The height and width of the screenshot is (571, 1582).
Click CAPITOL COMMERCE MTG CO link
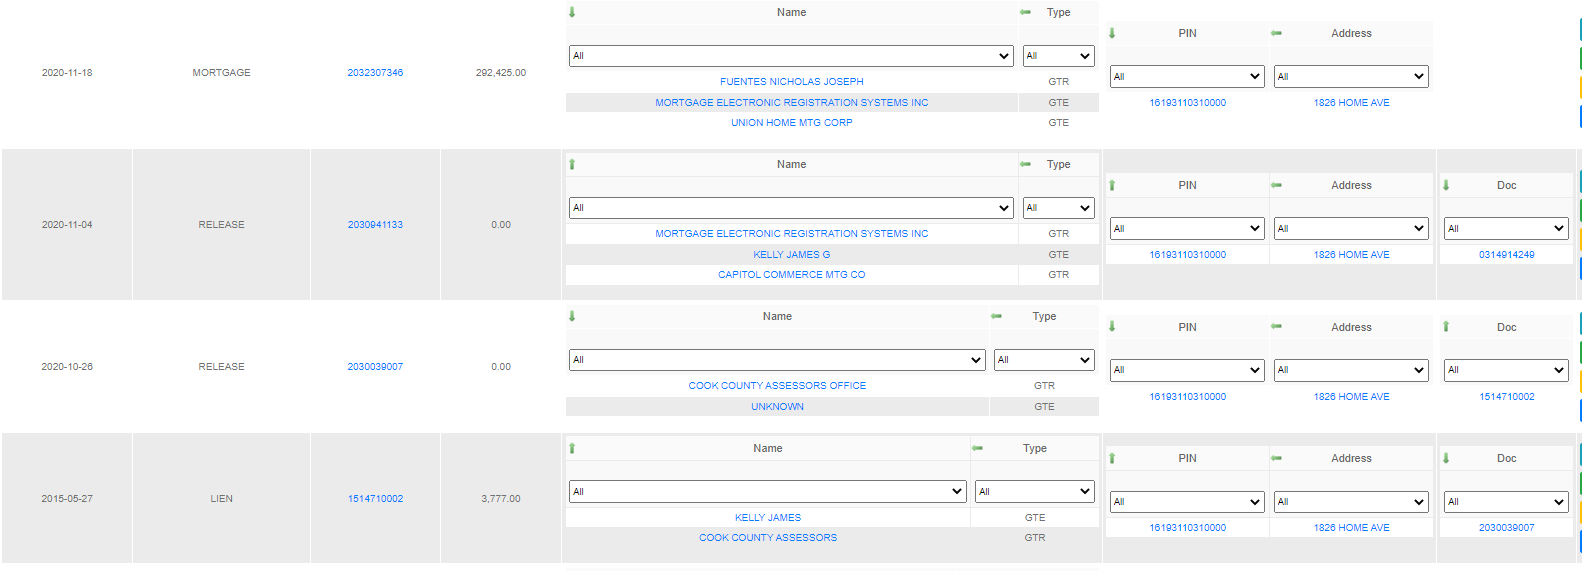(x=792, y=275)
